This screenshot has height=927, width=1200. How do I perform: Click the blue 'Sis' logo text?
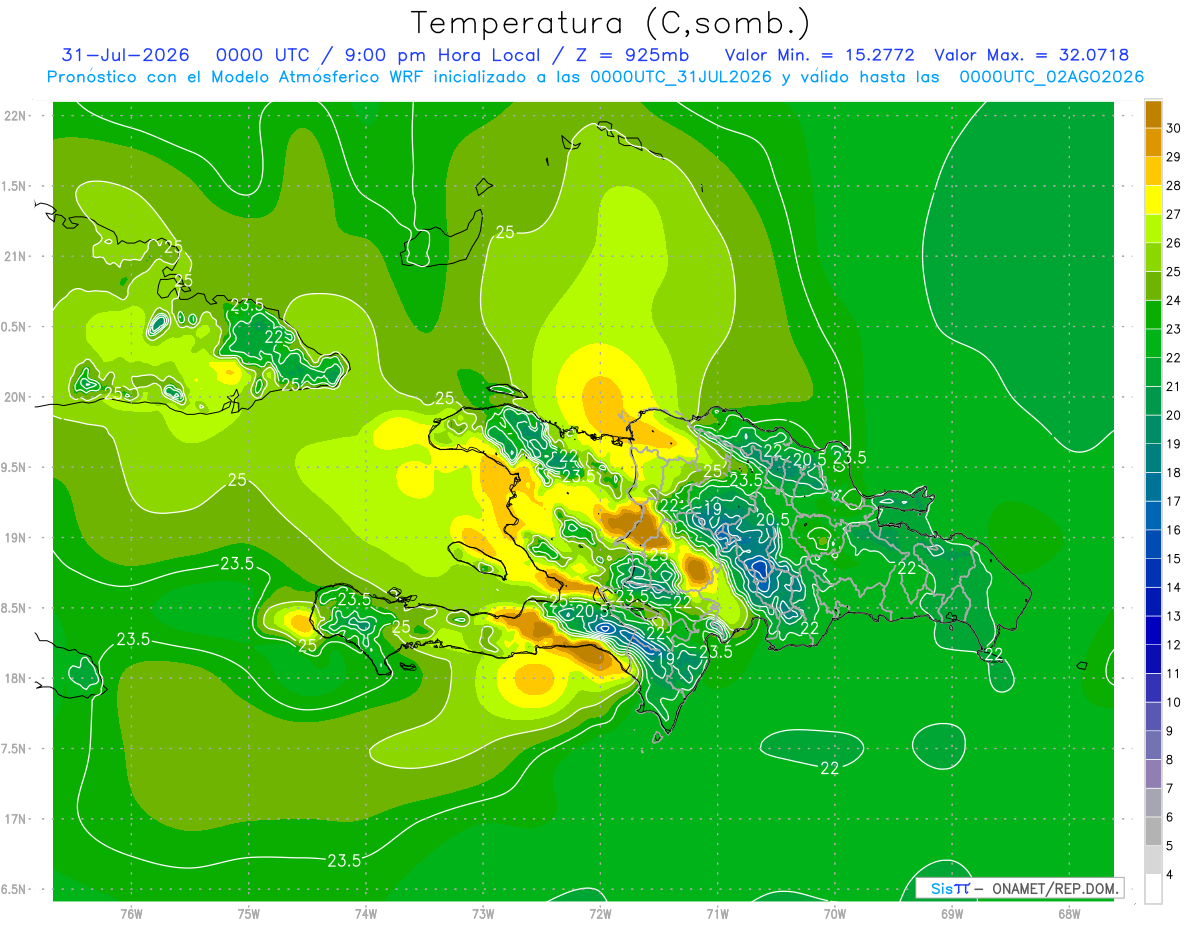click(942, 888)
